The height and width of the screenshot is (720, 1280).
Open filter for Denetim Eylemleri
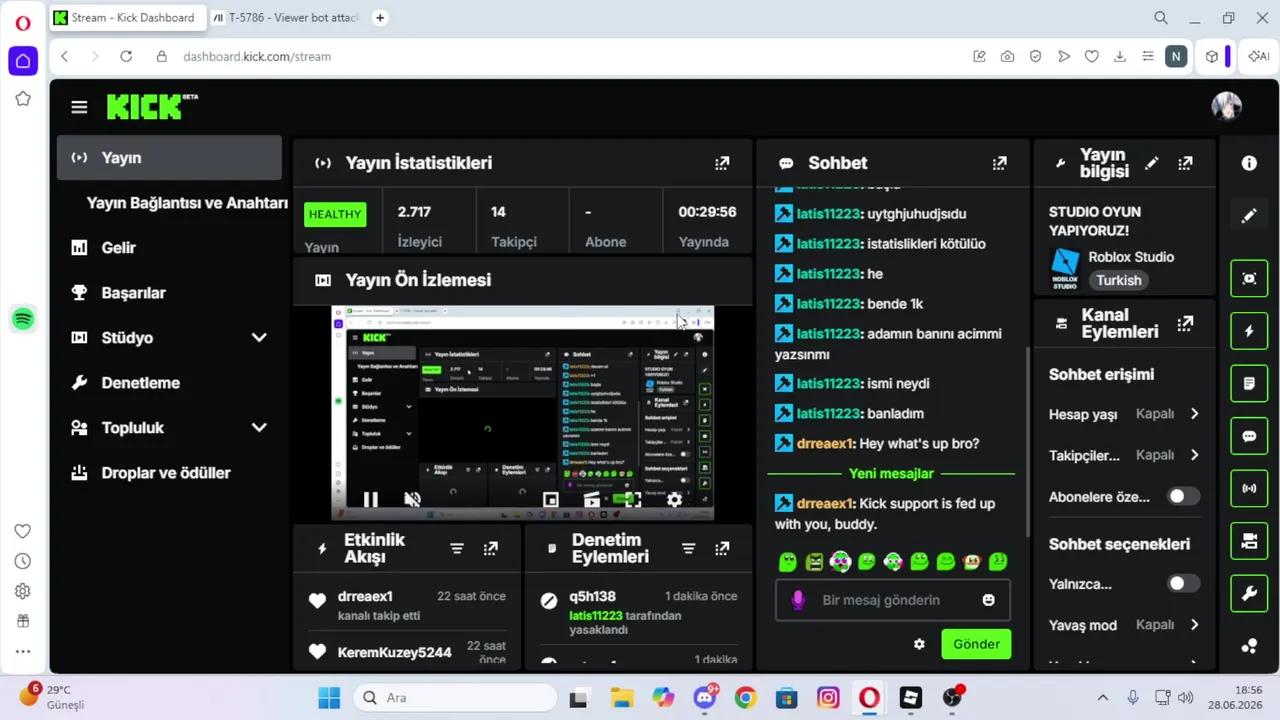pos(688,548)
